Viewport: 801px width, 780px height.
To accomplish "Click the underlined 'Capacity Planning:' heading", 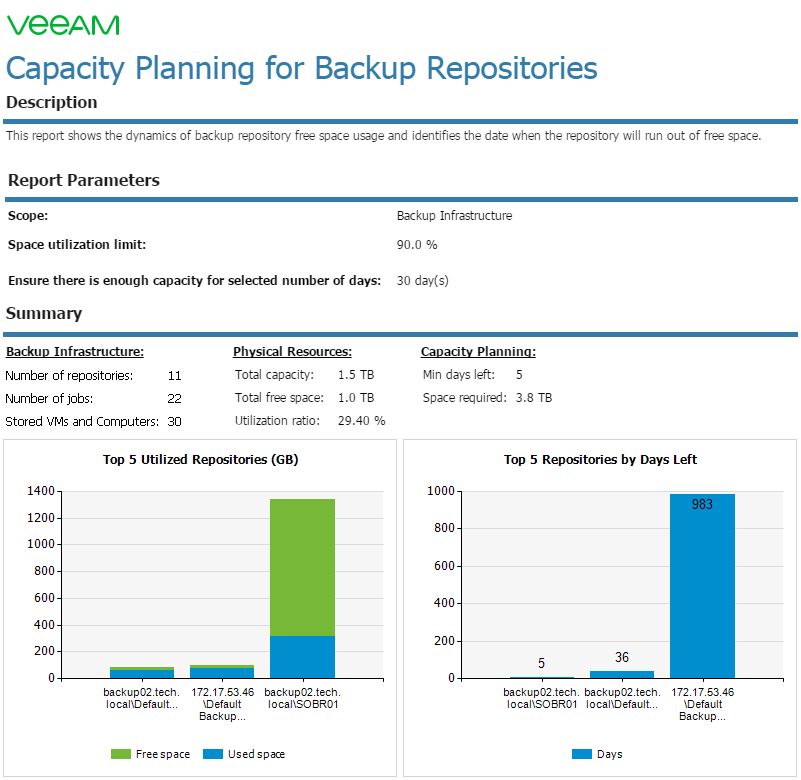I will click(x=479, y=351).
